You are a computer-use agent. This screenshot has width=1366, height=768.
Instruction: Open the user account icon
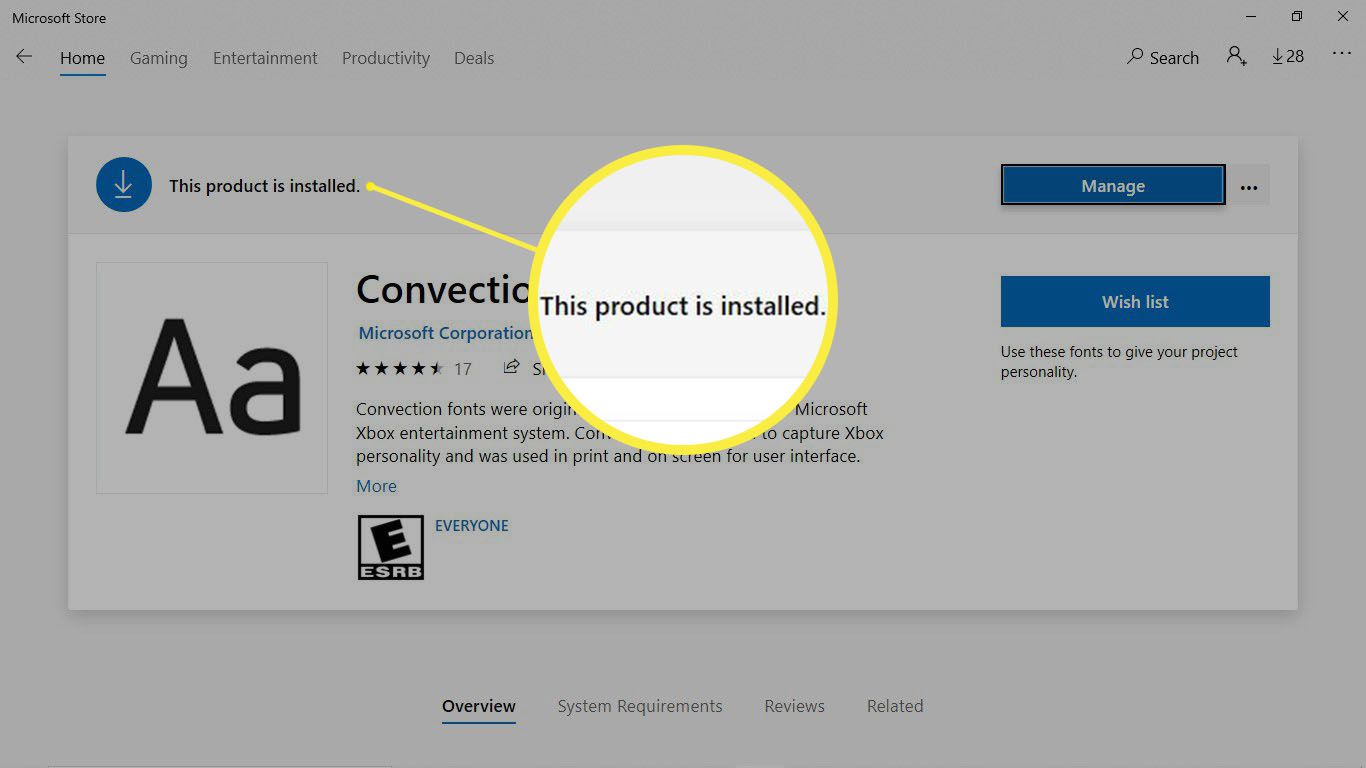pos(1237,56)
